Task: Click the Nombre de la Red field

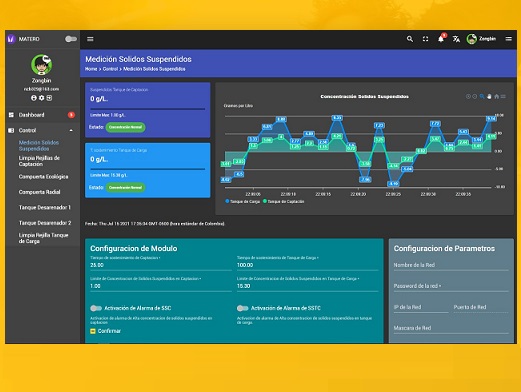Action: pyautogui.click(x=451, y=265)
